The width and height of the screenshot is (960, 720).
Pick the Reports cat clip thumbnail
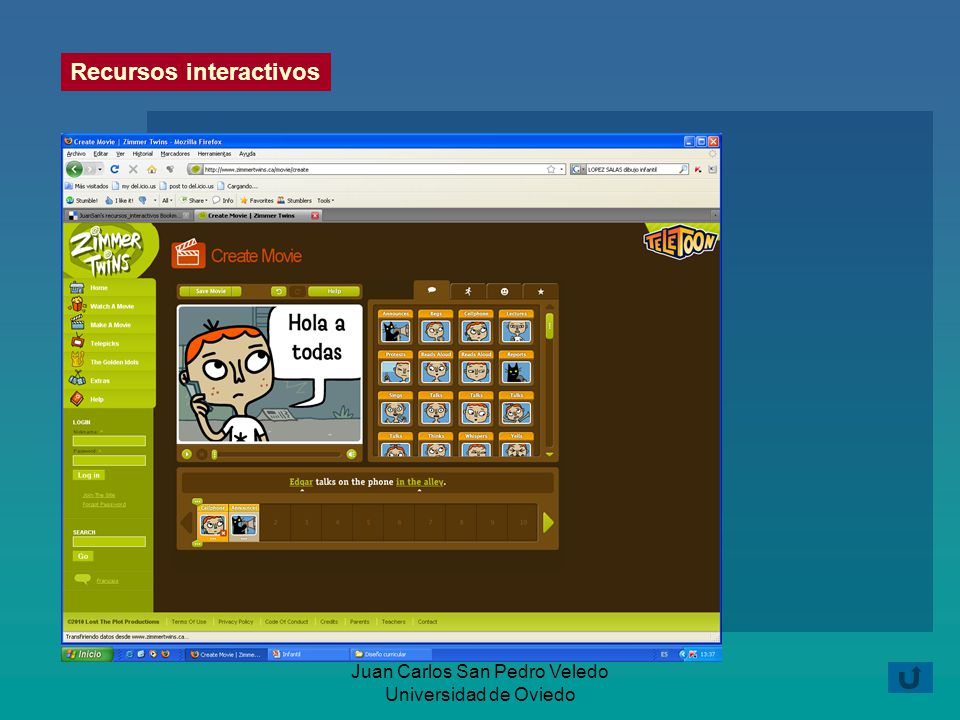[x=516, y=367]
